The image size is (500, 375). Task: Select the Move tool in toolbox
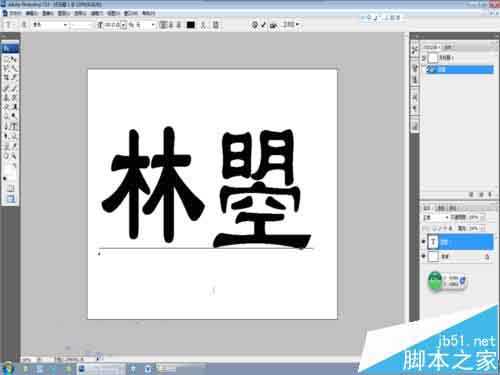tap(14, 59)
